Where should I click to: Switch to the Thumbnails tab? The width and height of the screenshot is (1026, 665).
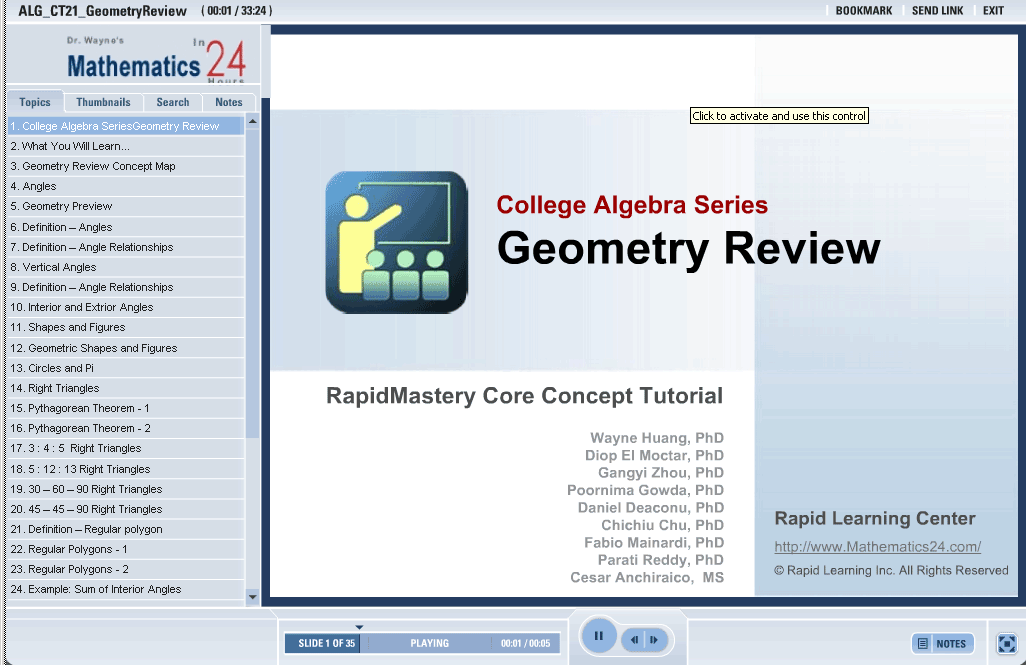(x=103, y=102)
